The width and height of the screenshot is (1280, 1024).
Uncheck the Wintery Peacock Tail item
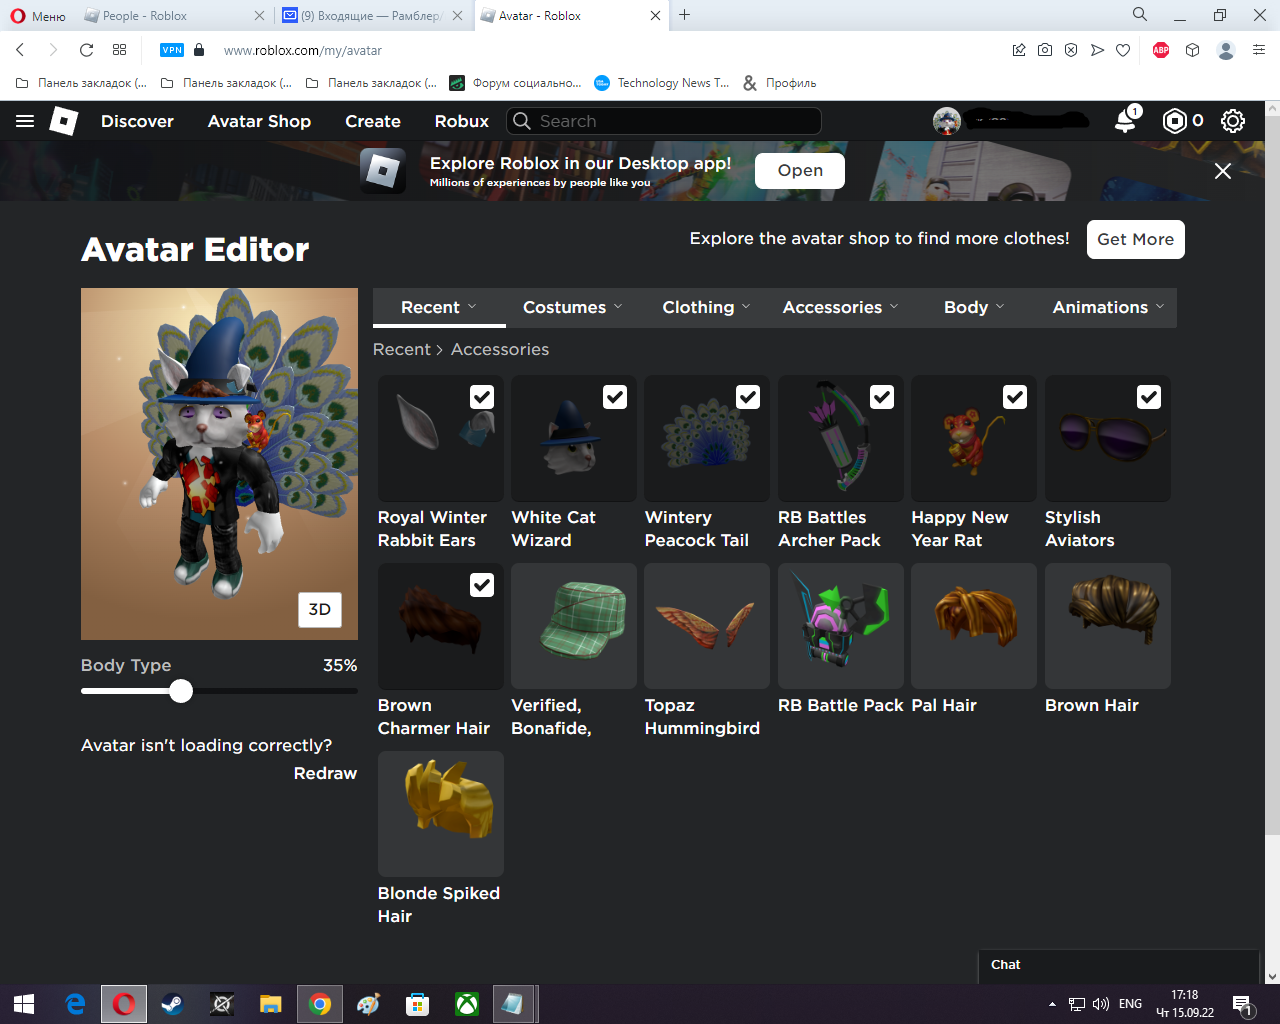point(748,397)
